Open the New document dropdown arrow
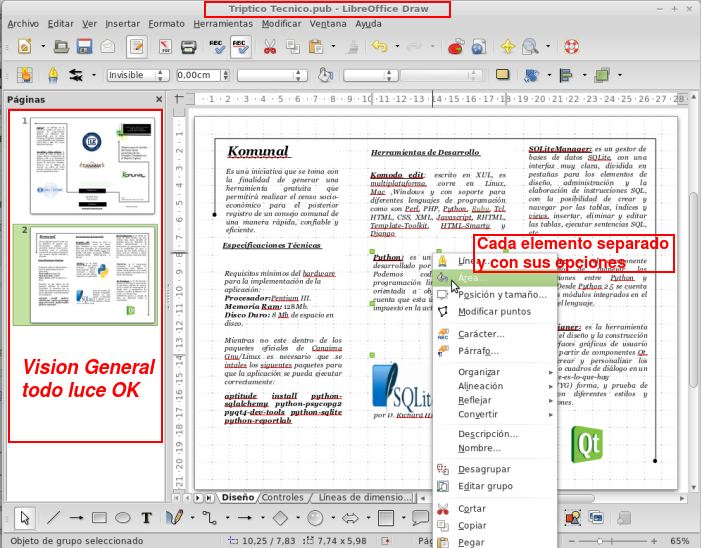Screen dimensions: 701x548 coord(43,46)
